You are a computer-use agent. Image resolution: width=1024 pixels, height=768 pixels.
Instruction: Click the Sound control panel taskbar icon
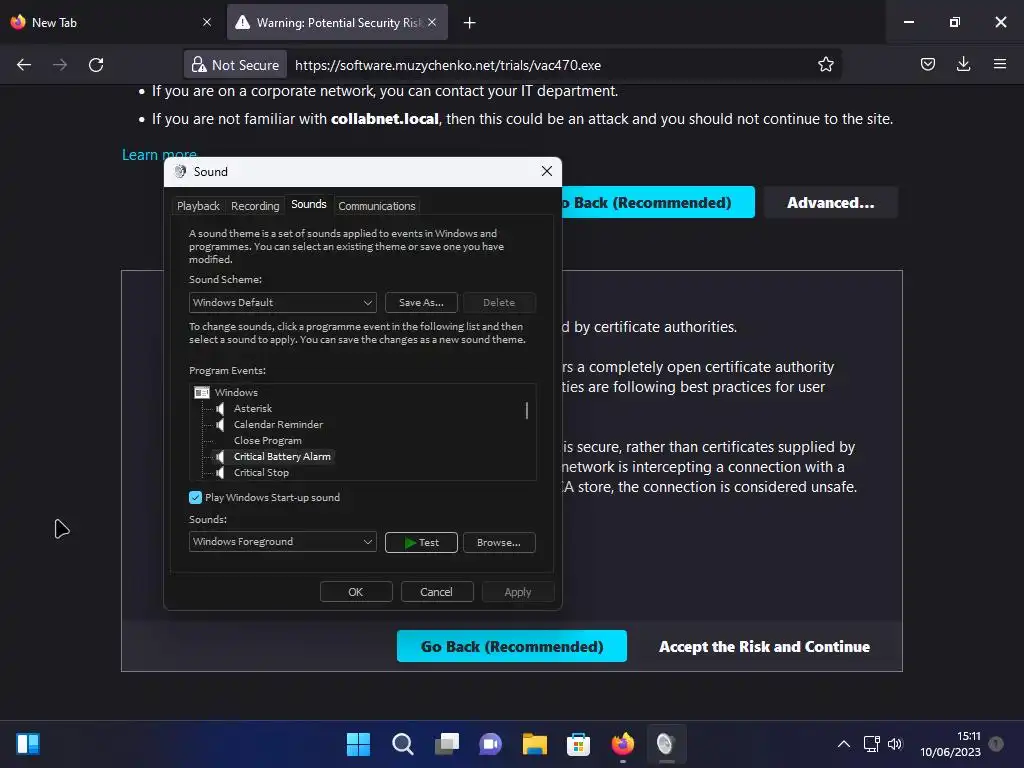coord(666,744)
